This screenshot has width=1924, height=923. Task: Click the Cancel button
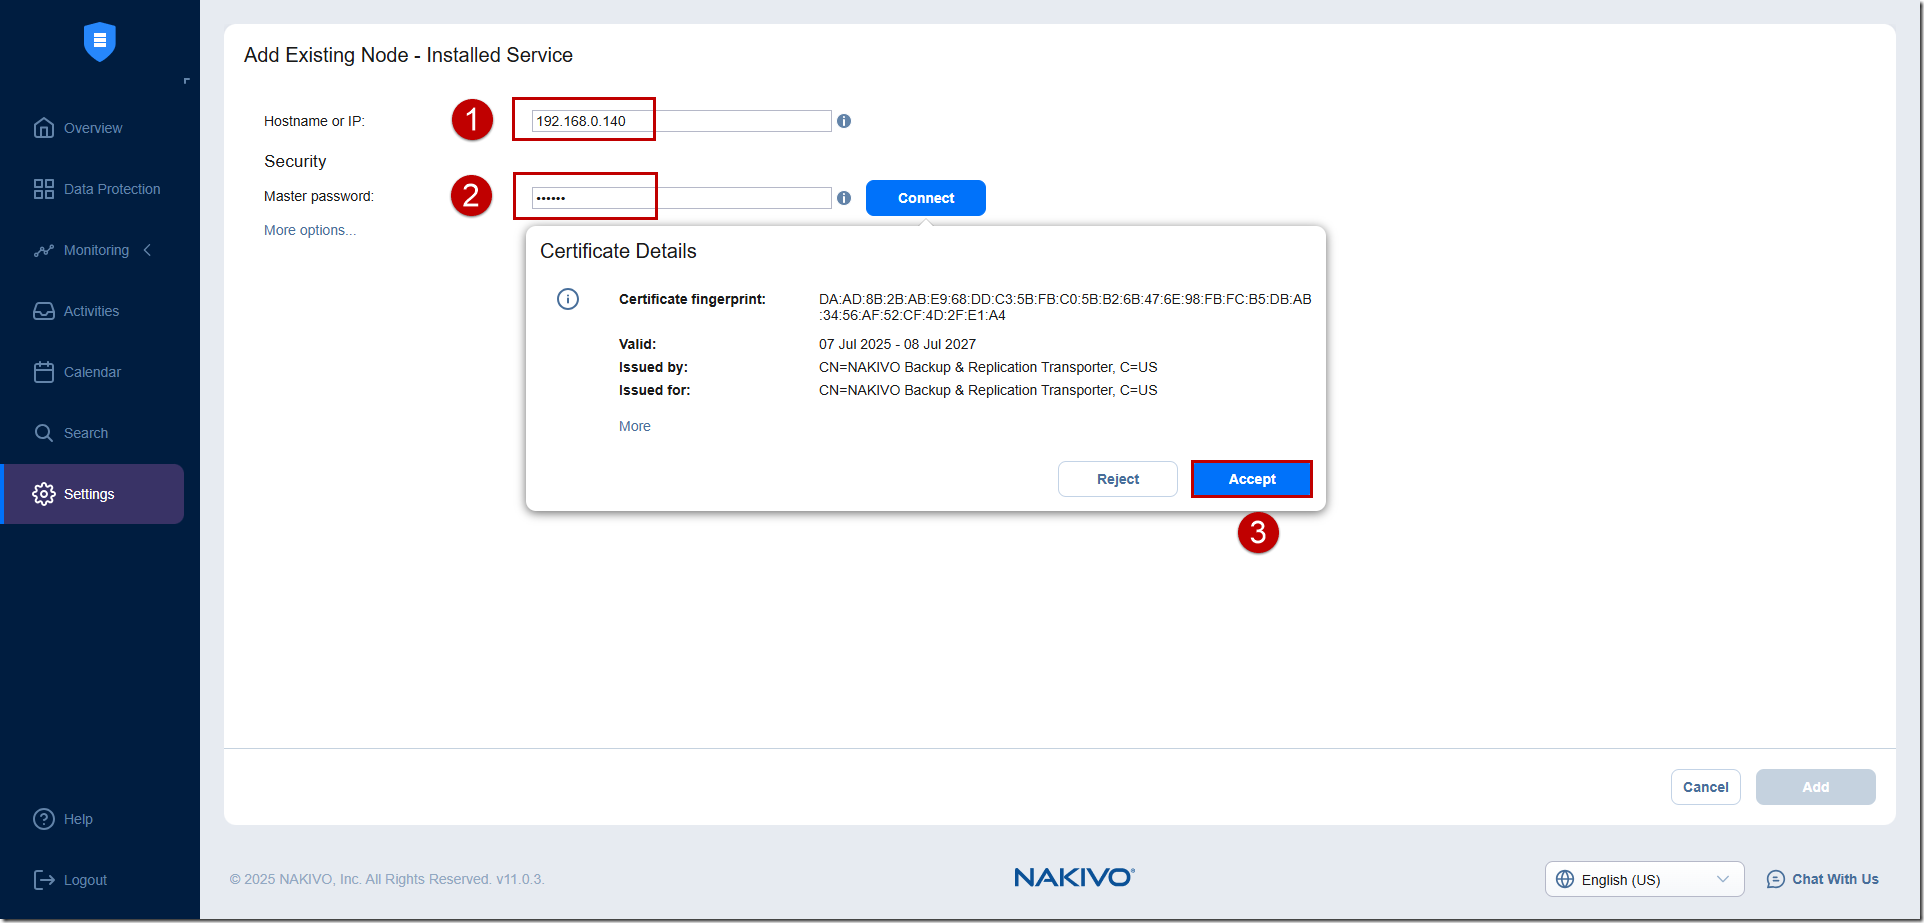click(x=1706, y=787)
